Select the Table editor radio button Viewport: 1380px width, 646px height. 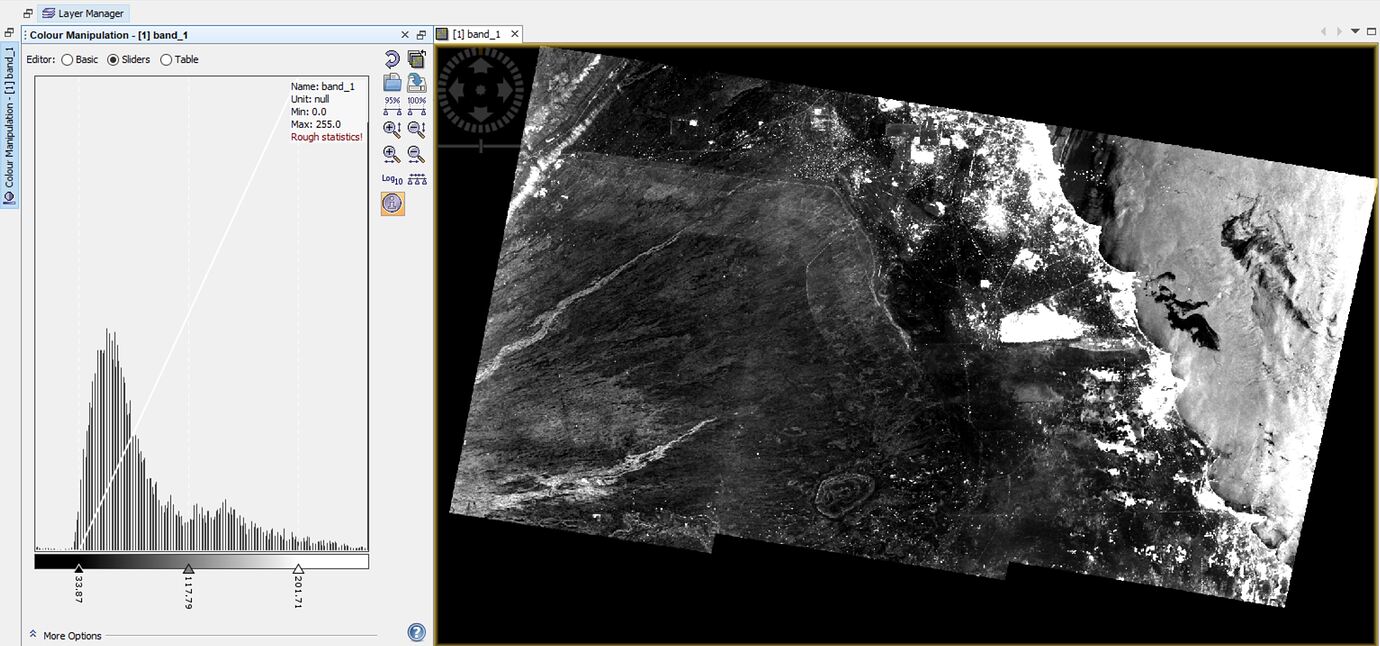coord(166,60)
